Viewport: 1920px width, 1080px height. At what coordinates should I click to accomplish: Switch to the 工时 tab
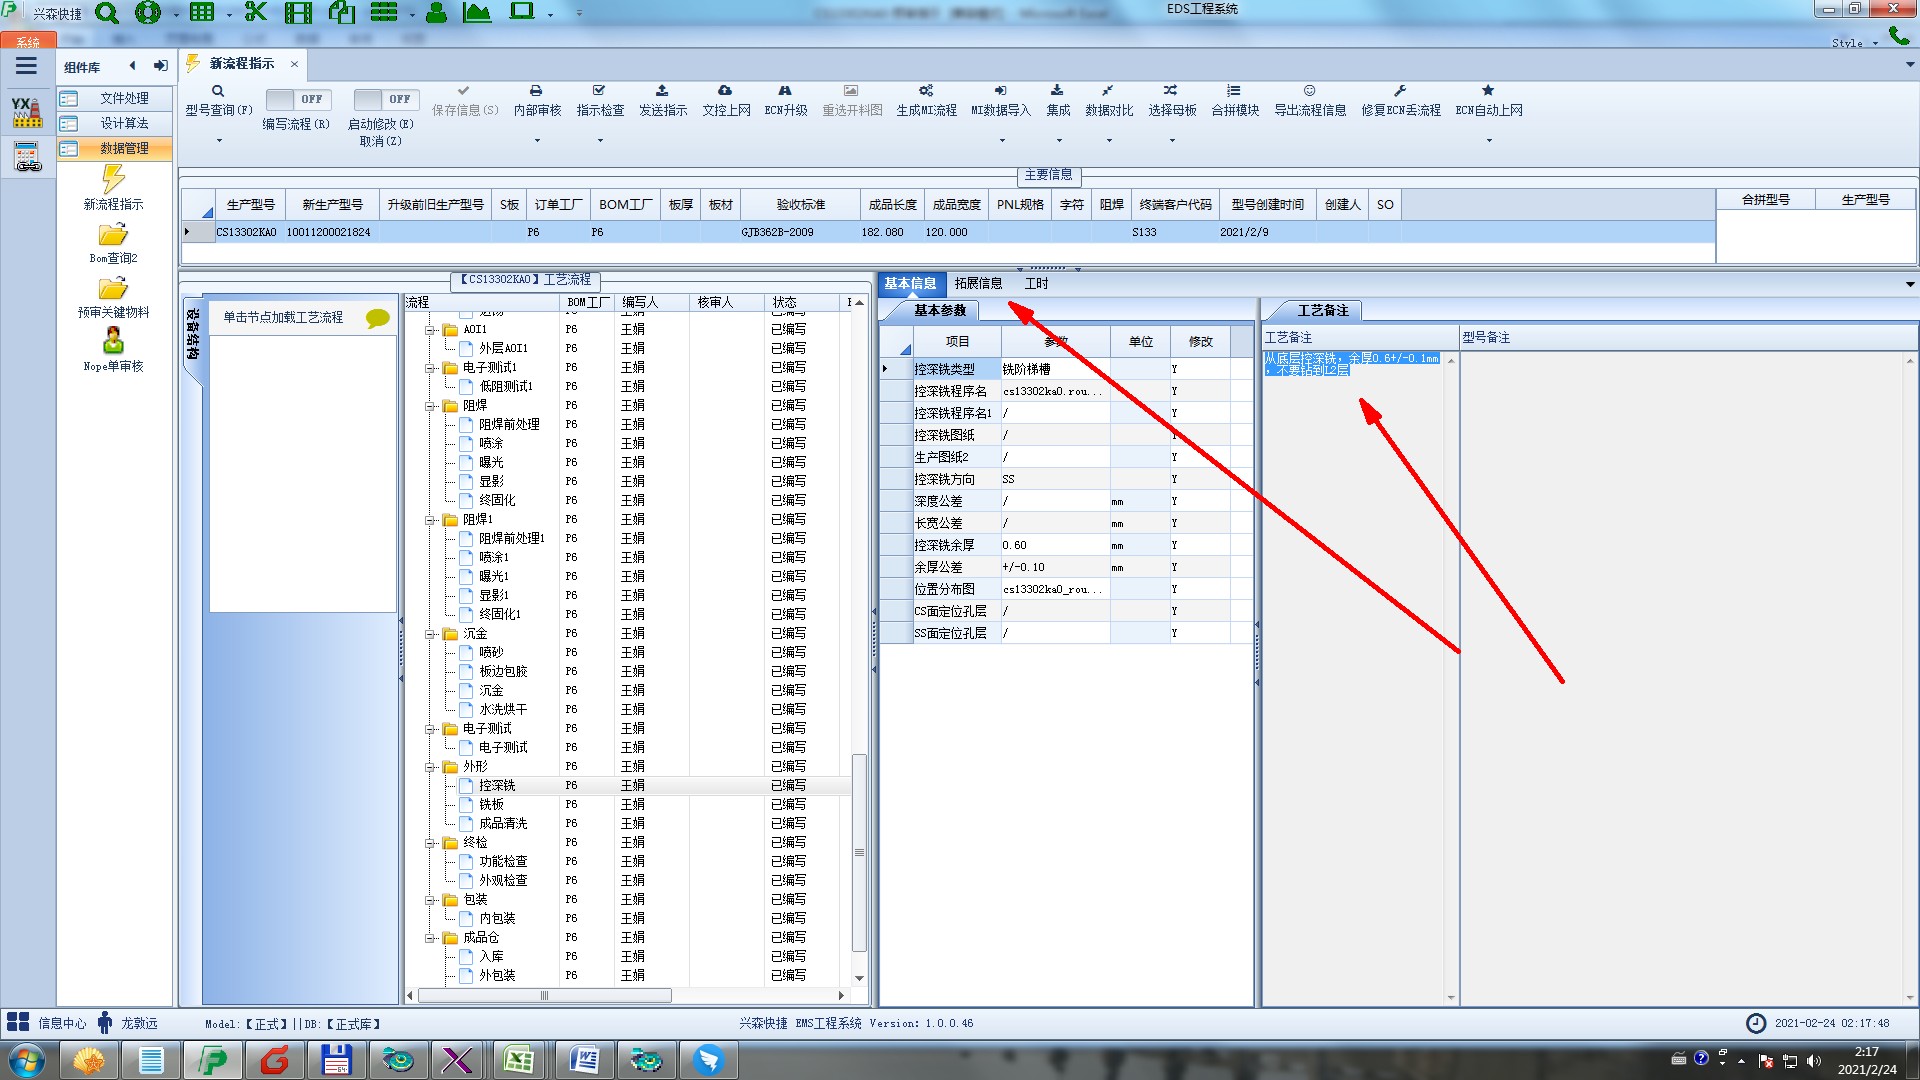pyautogui.click(x=1036, y=284)
